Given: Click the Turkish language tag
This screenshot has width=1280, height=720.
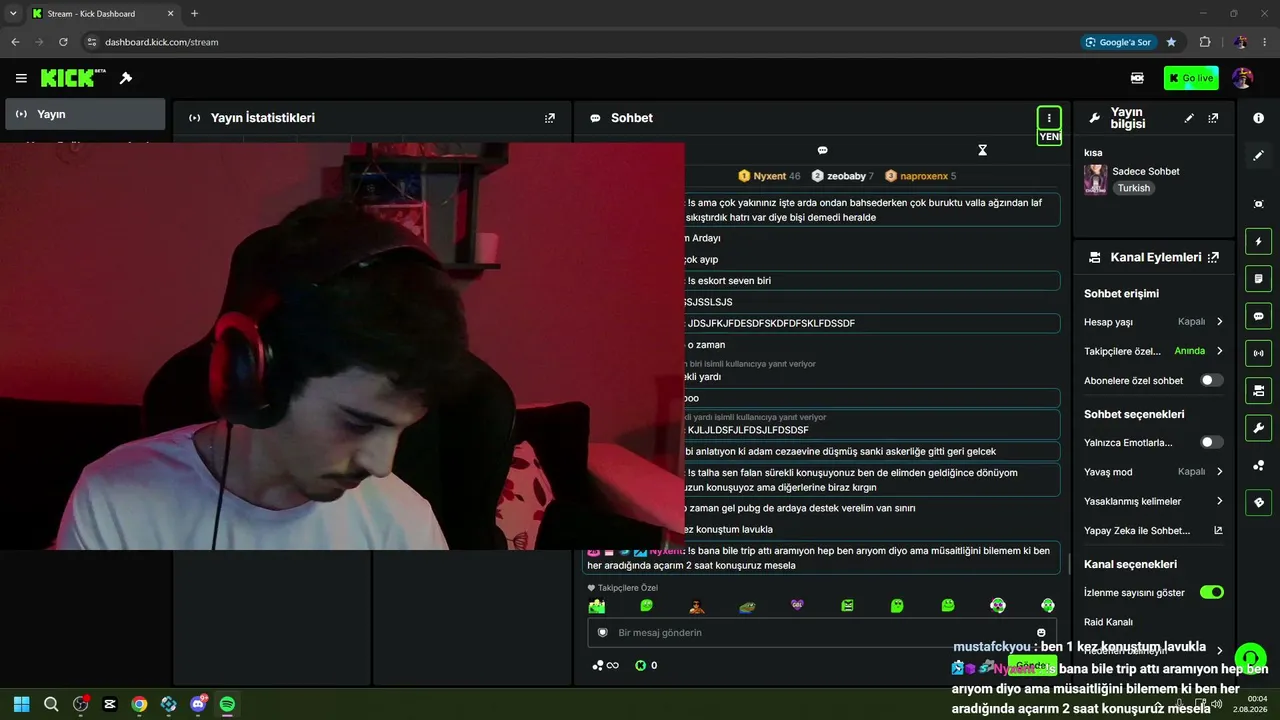Looking at the screenshot, I should [1134, 188].
